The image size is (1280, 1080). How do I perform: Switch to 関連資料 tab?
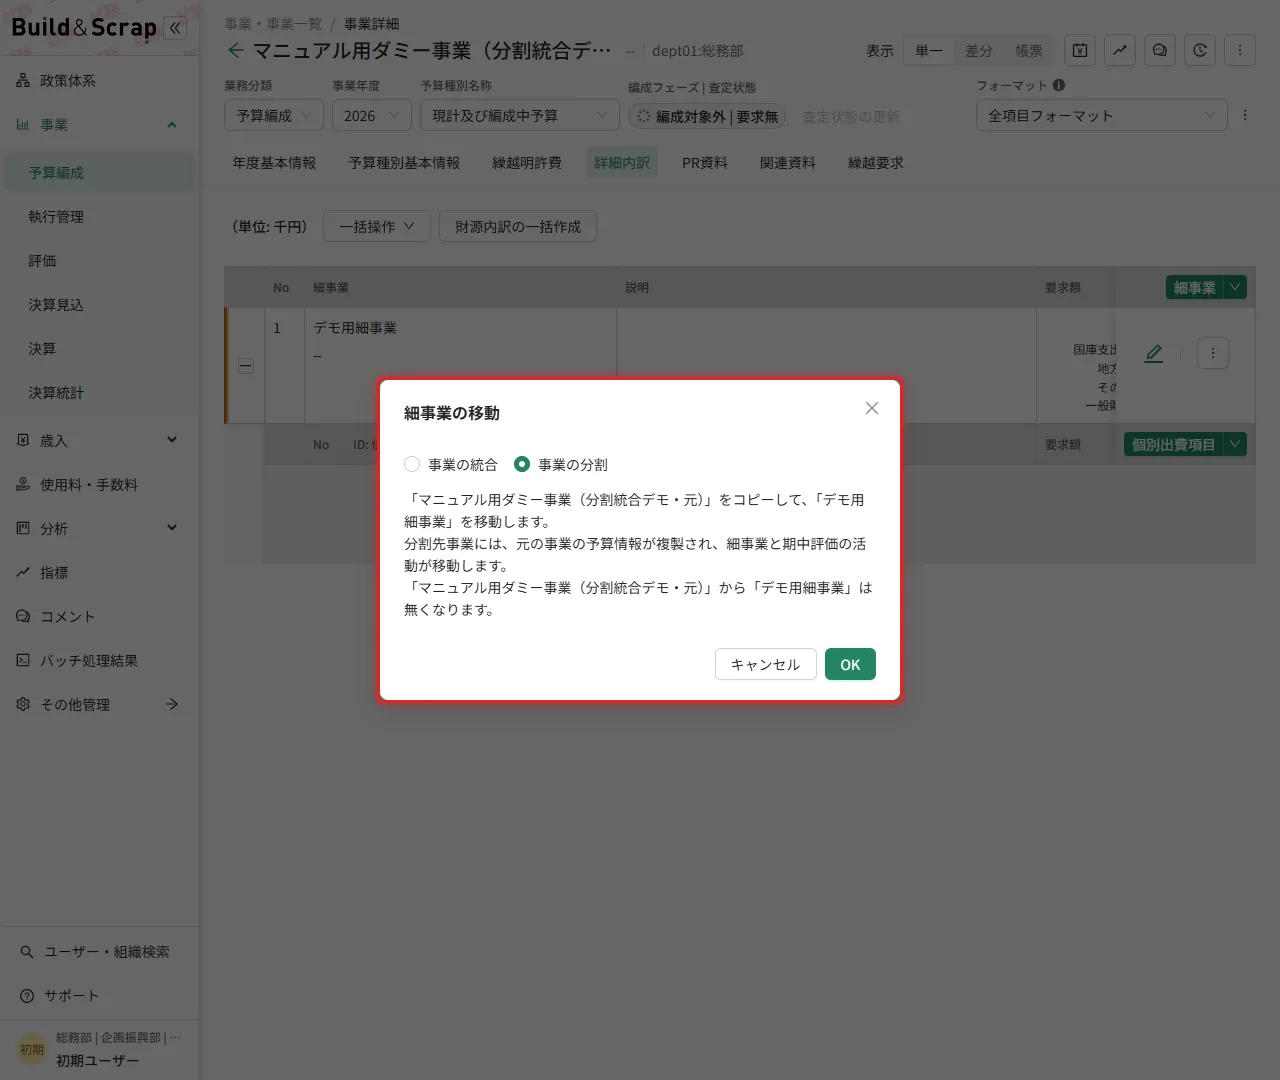click(788, 162)
